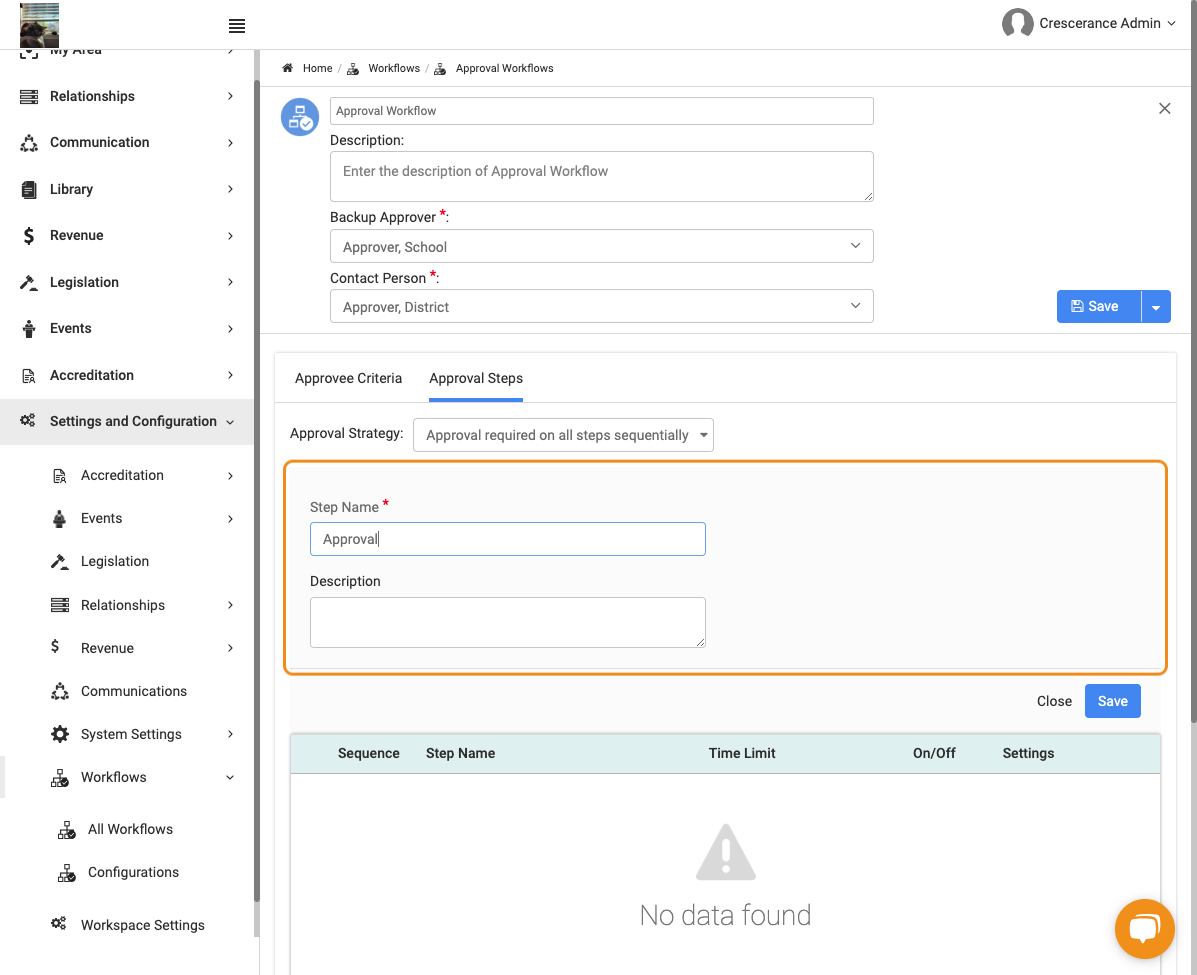This screenshot has height=975, width=1197.
Task: Click the Library book icon
Action: 29,189
